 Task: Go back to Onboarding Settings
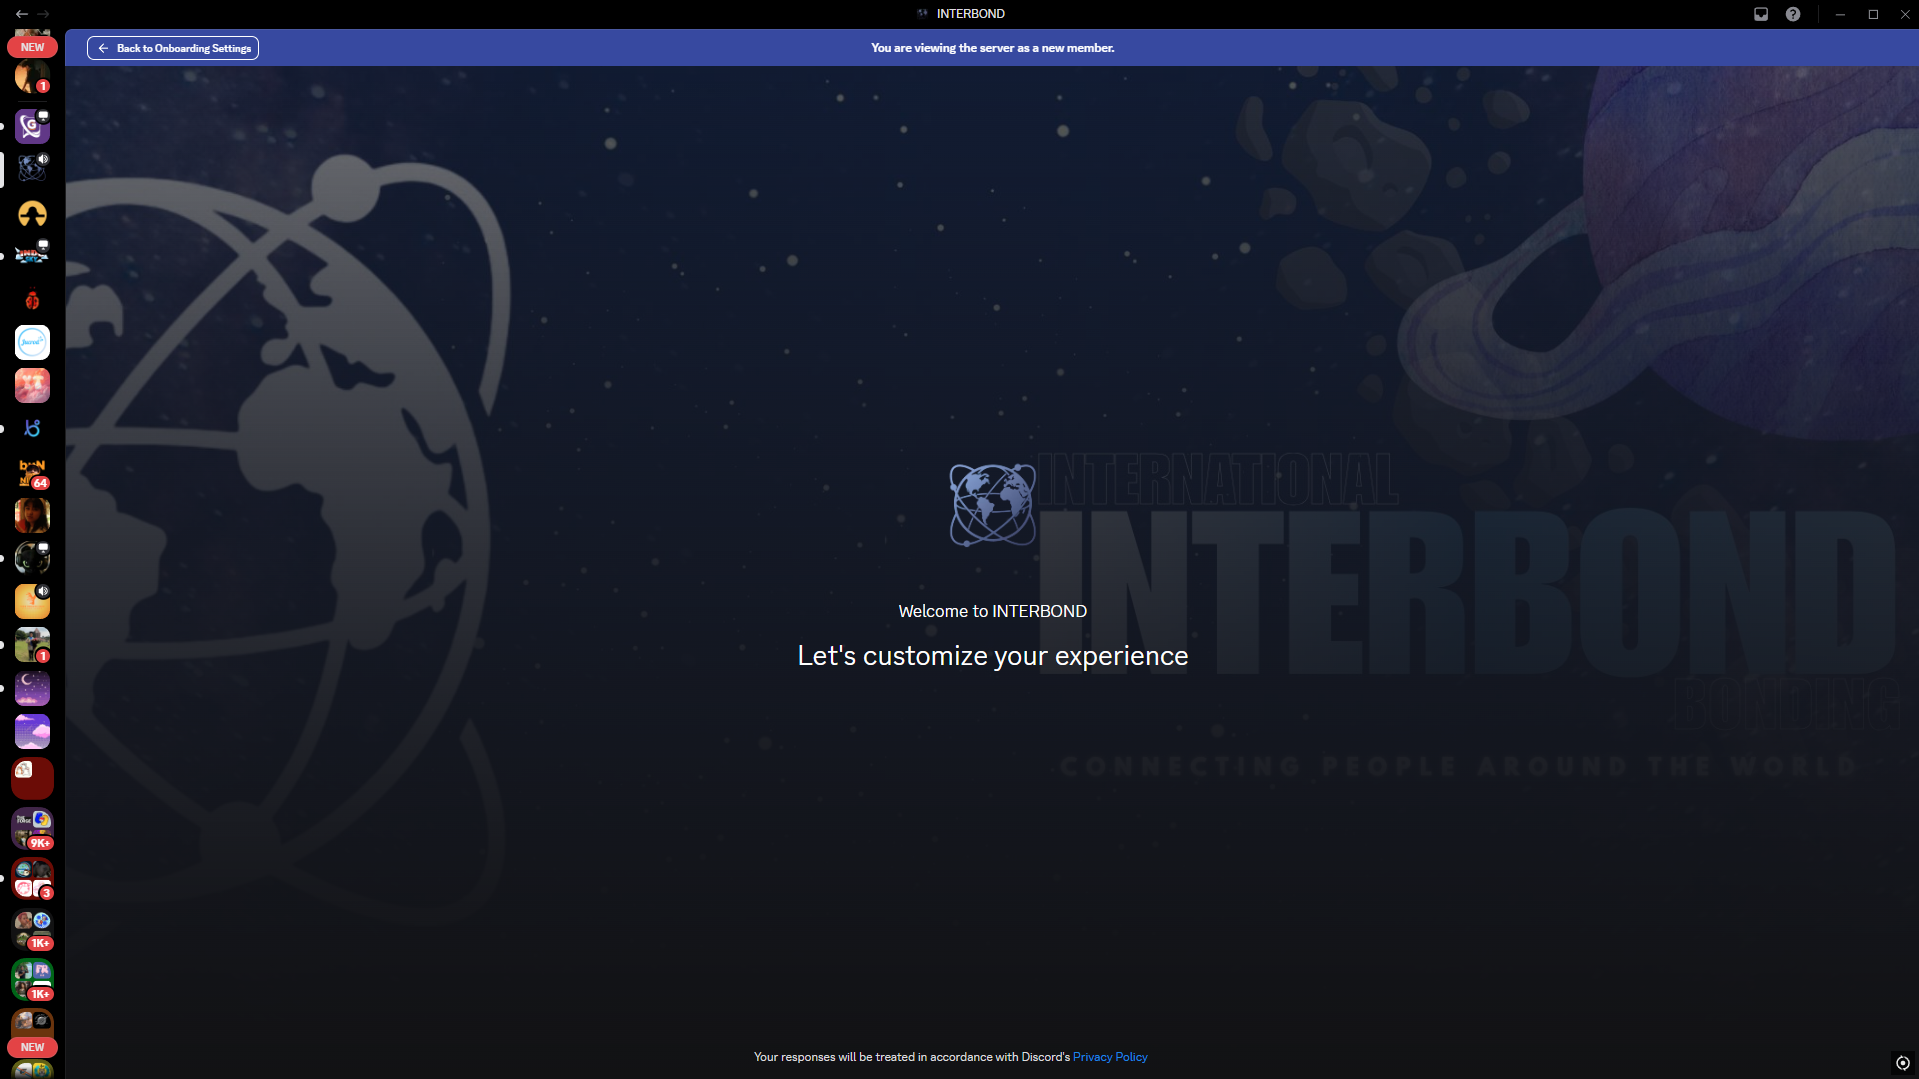point(173,48)
